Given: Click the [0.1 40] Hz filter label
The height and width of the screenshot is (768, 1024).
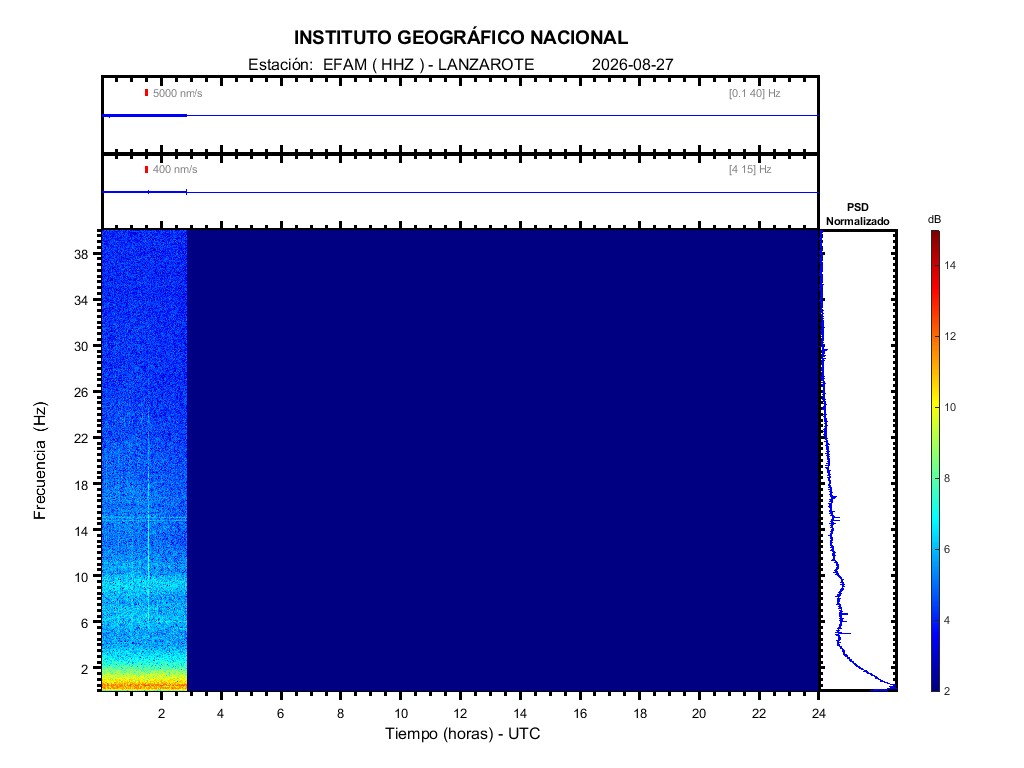Looking at the screenshot, I should 754,93.
